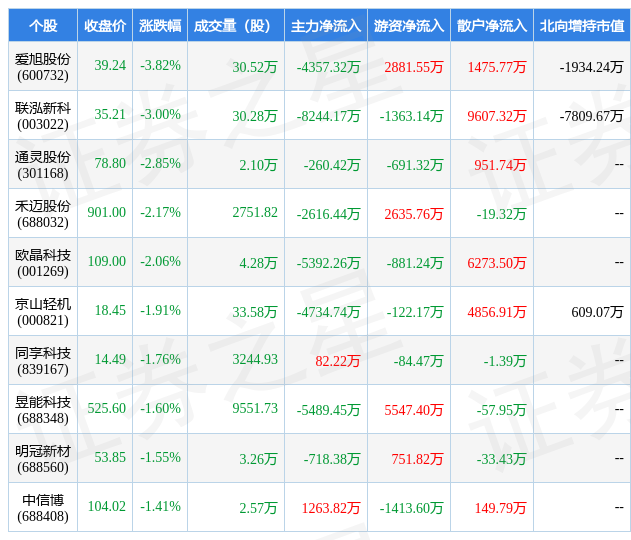
Task: Click main inflow -4357.32万
Action: point(328,67)
